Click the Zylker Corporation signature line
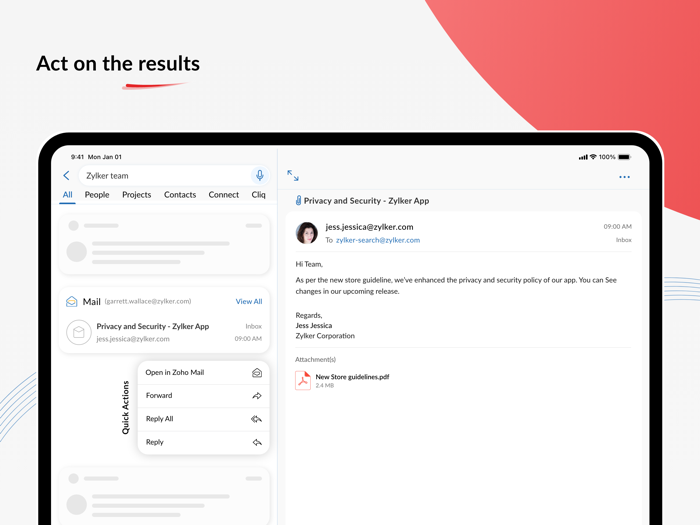700x525 pixels. tap(325, 336)
